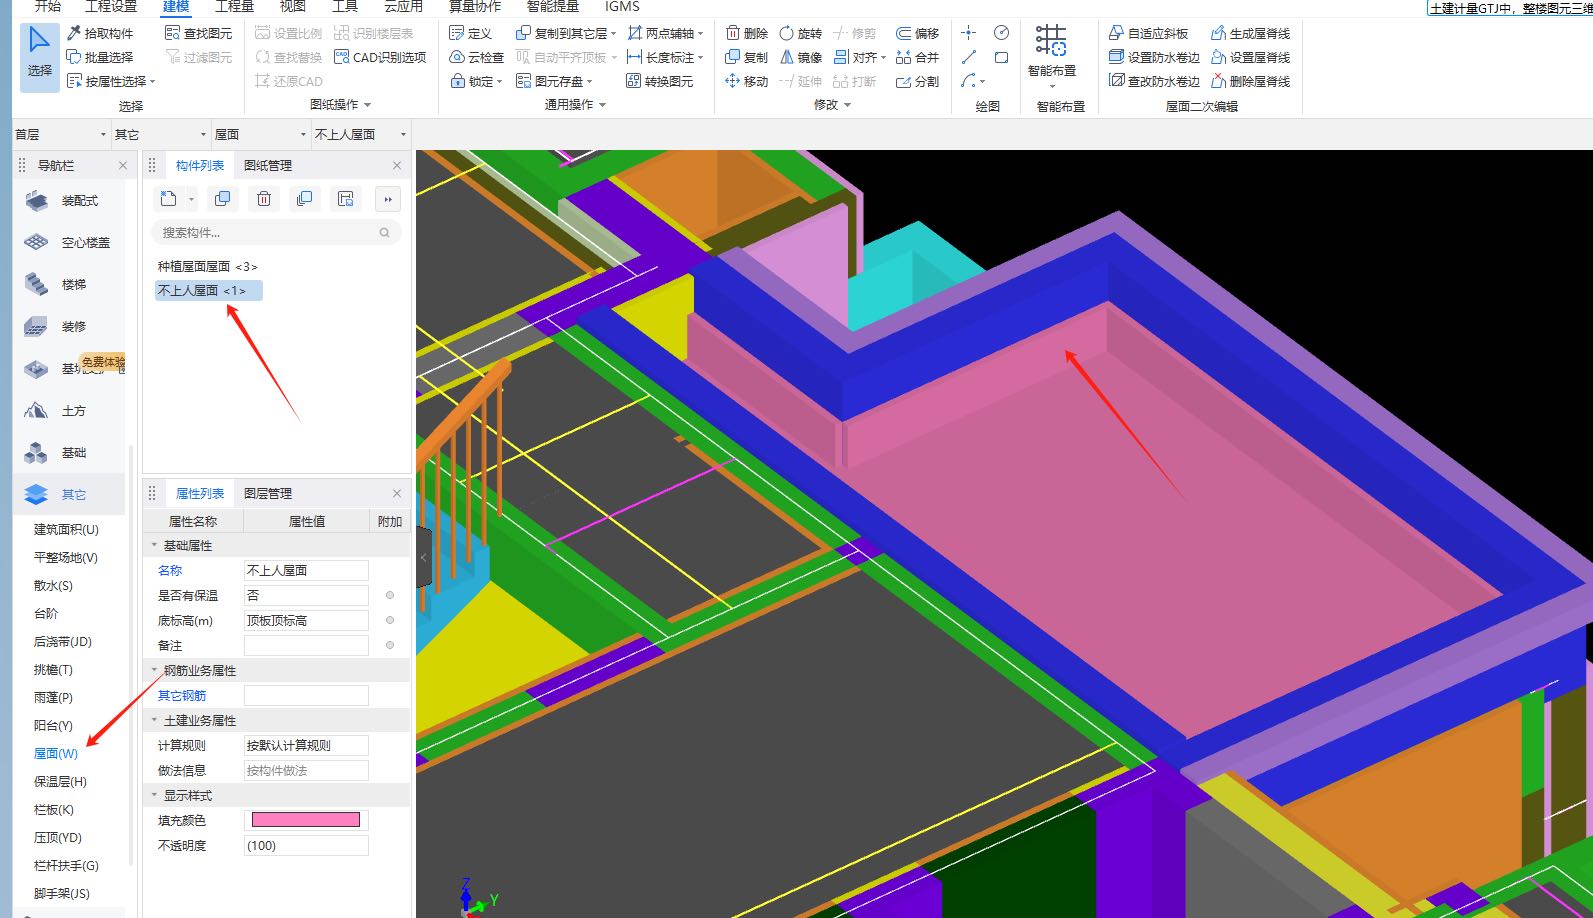This screenshot has height=918, width=1593.
Task: Select the 旋转 rotate tool
Action: tap(801, 33)
